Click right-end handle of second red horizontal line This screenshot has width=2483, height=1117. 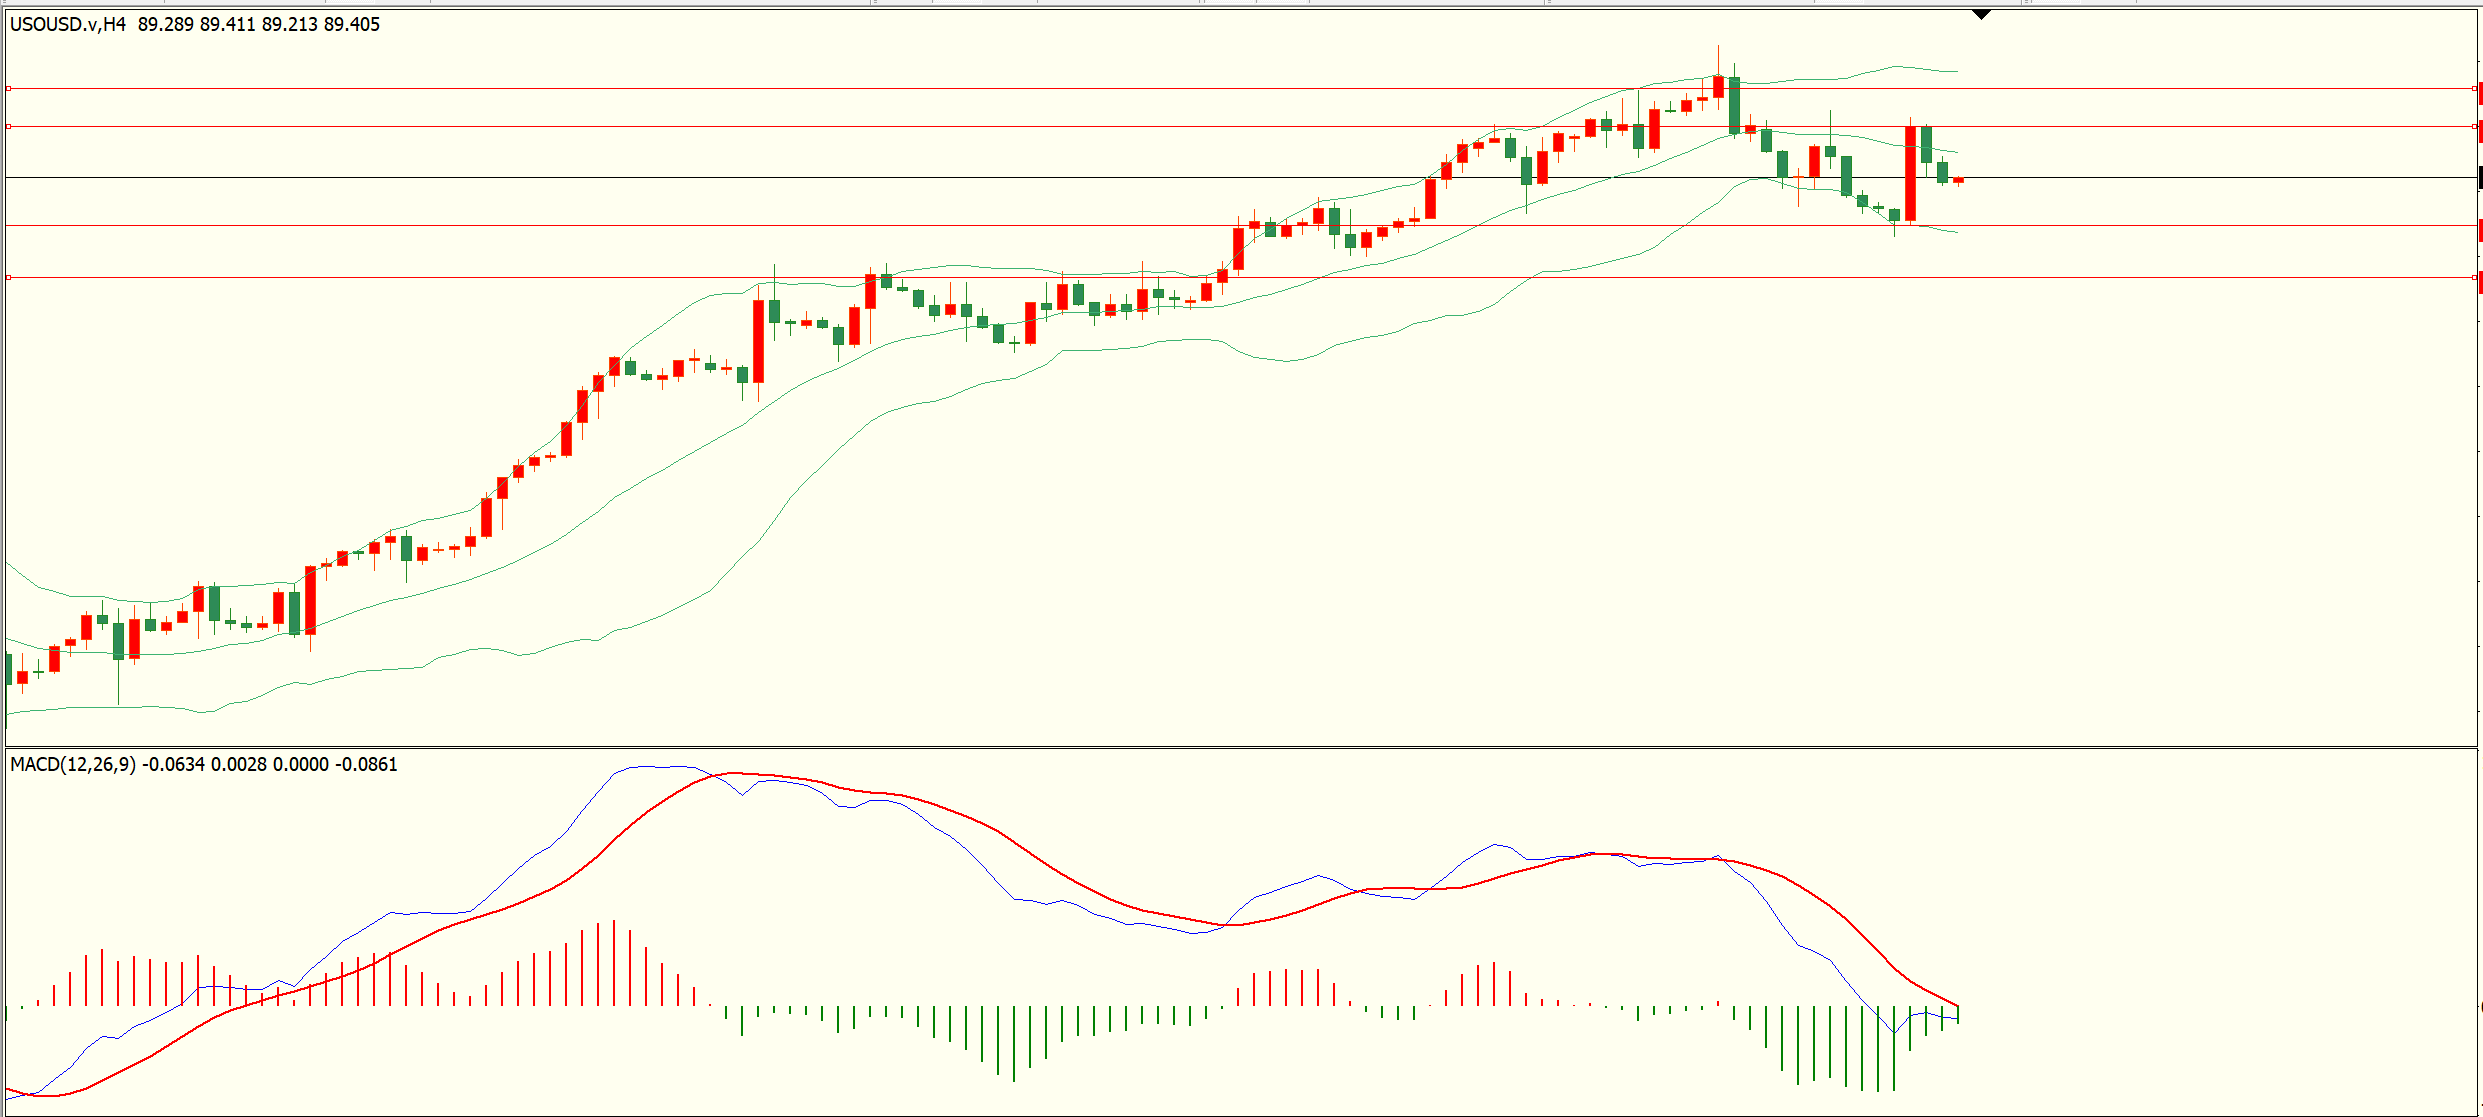pos(2475,127)
